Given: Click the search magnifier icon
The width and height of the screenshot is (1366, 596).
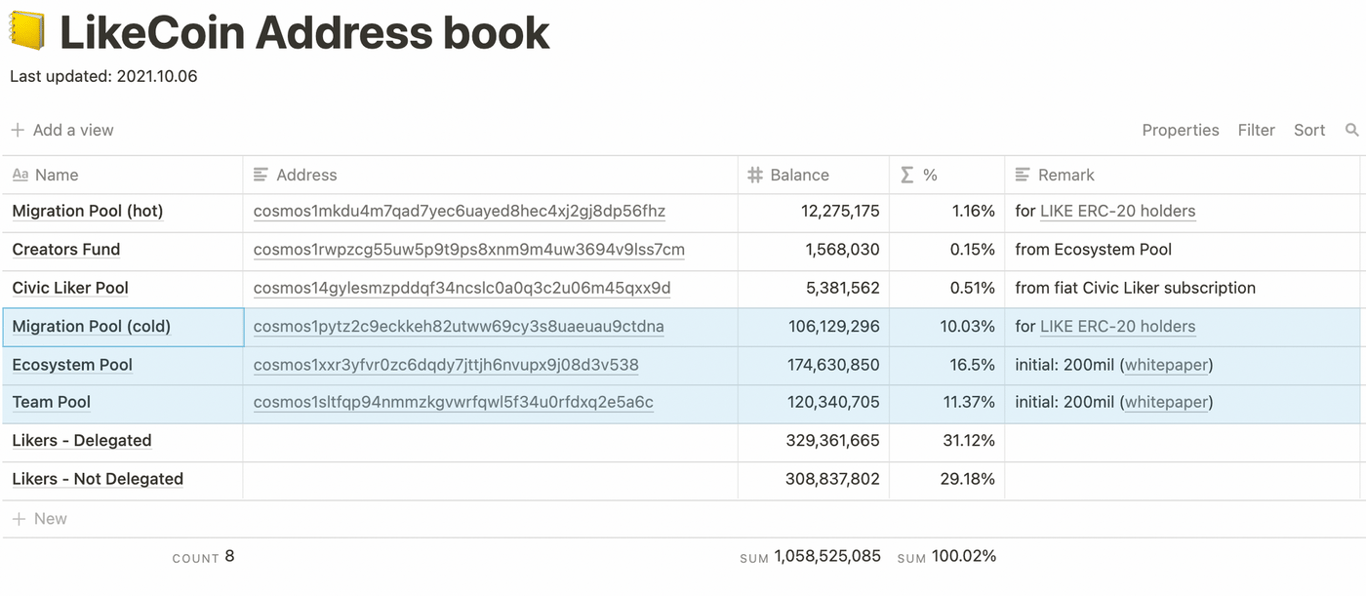Looking at the screenshot, I should tap(1352, 130).
